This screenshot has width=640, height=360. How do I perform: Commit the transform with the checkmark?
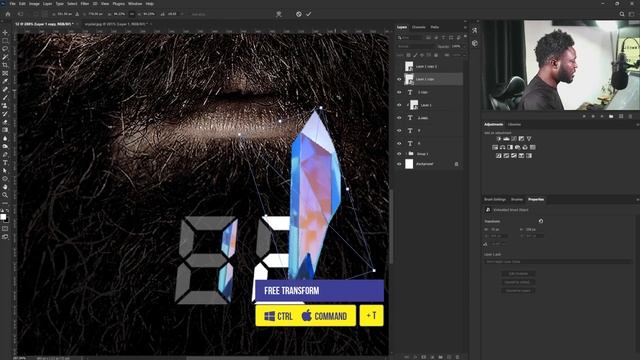click(309, 14)
